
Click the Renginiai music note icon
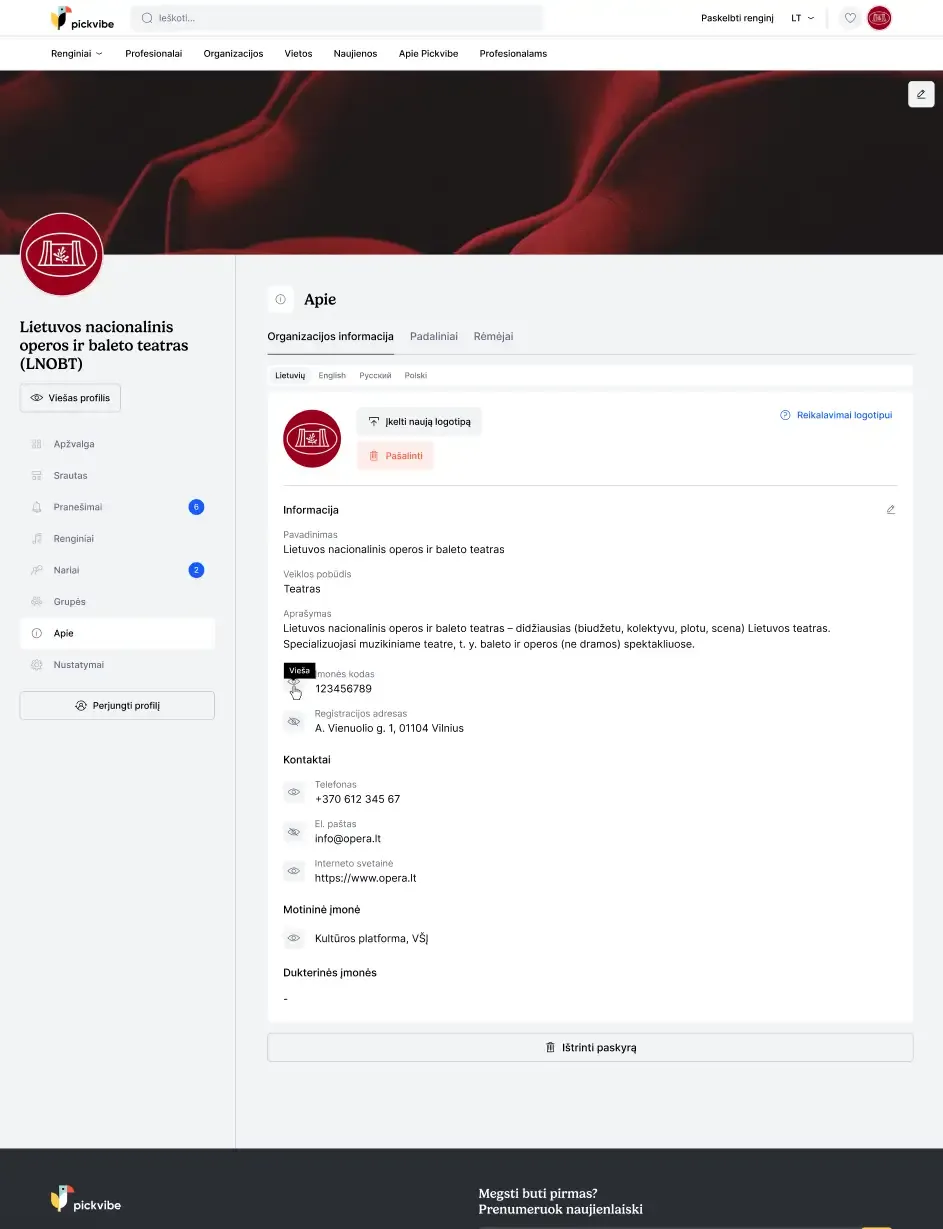(x=37, y=539)
